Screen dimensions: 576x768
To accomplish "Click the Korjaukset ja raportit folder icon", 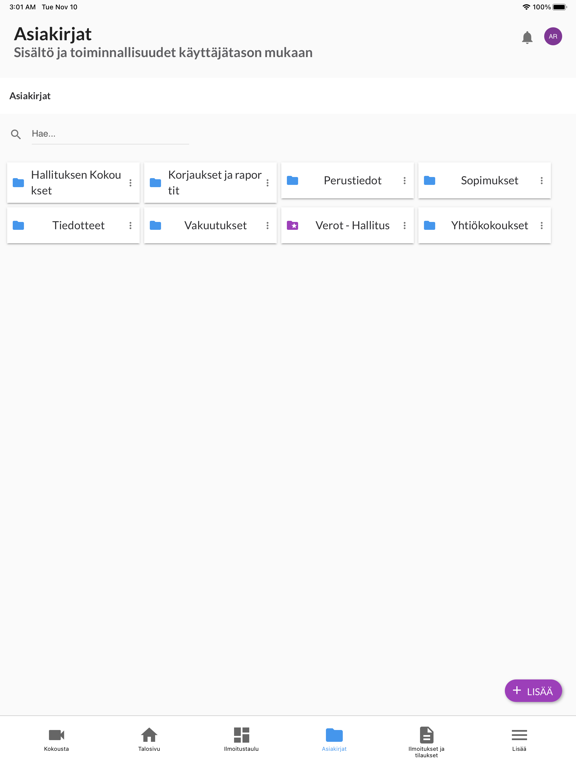I will point(155,183).
